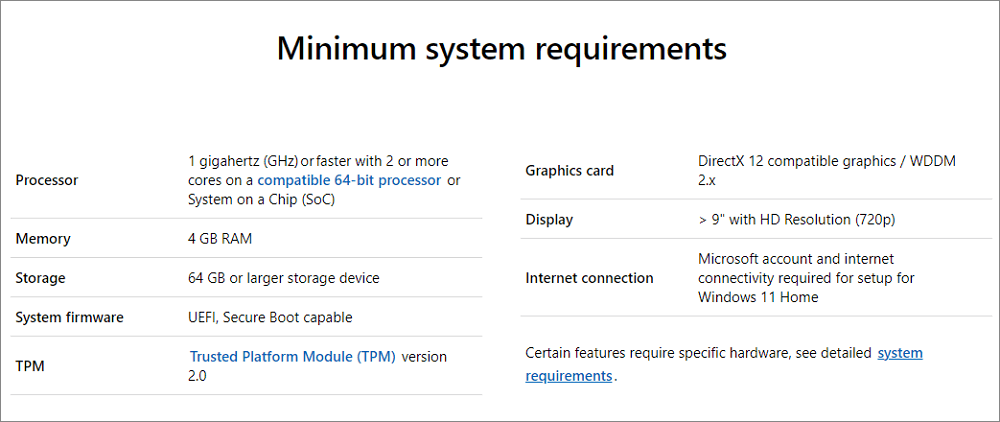
Task: Click the Certain features require hardware note
Action: 698,353
